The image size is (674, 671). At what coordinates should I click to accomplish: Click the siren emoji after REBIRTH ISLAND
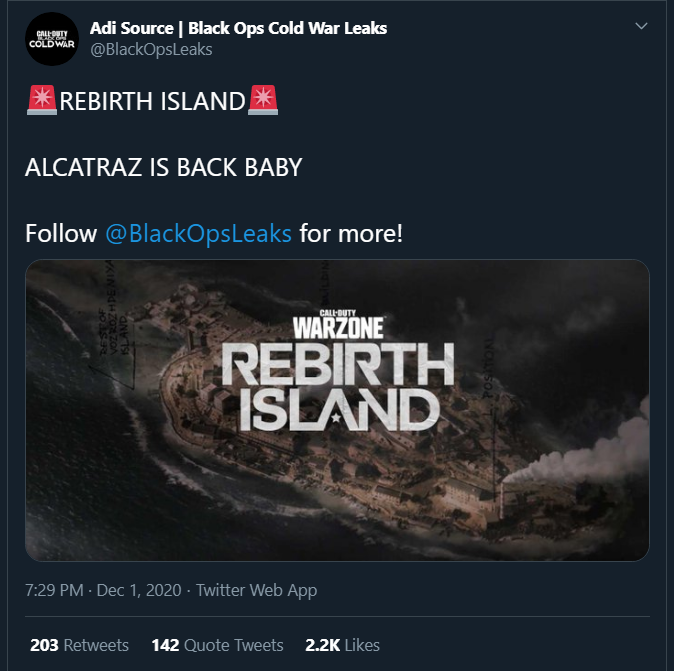pos(263,100)
